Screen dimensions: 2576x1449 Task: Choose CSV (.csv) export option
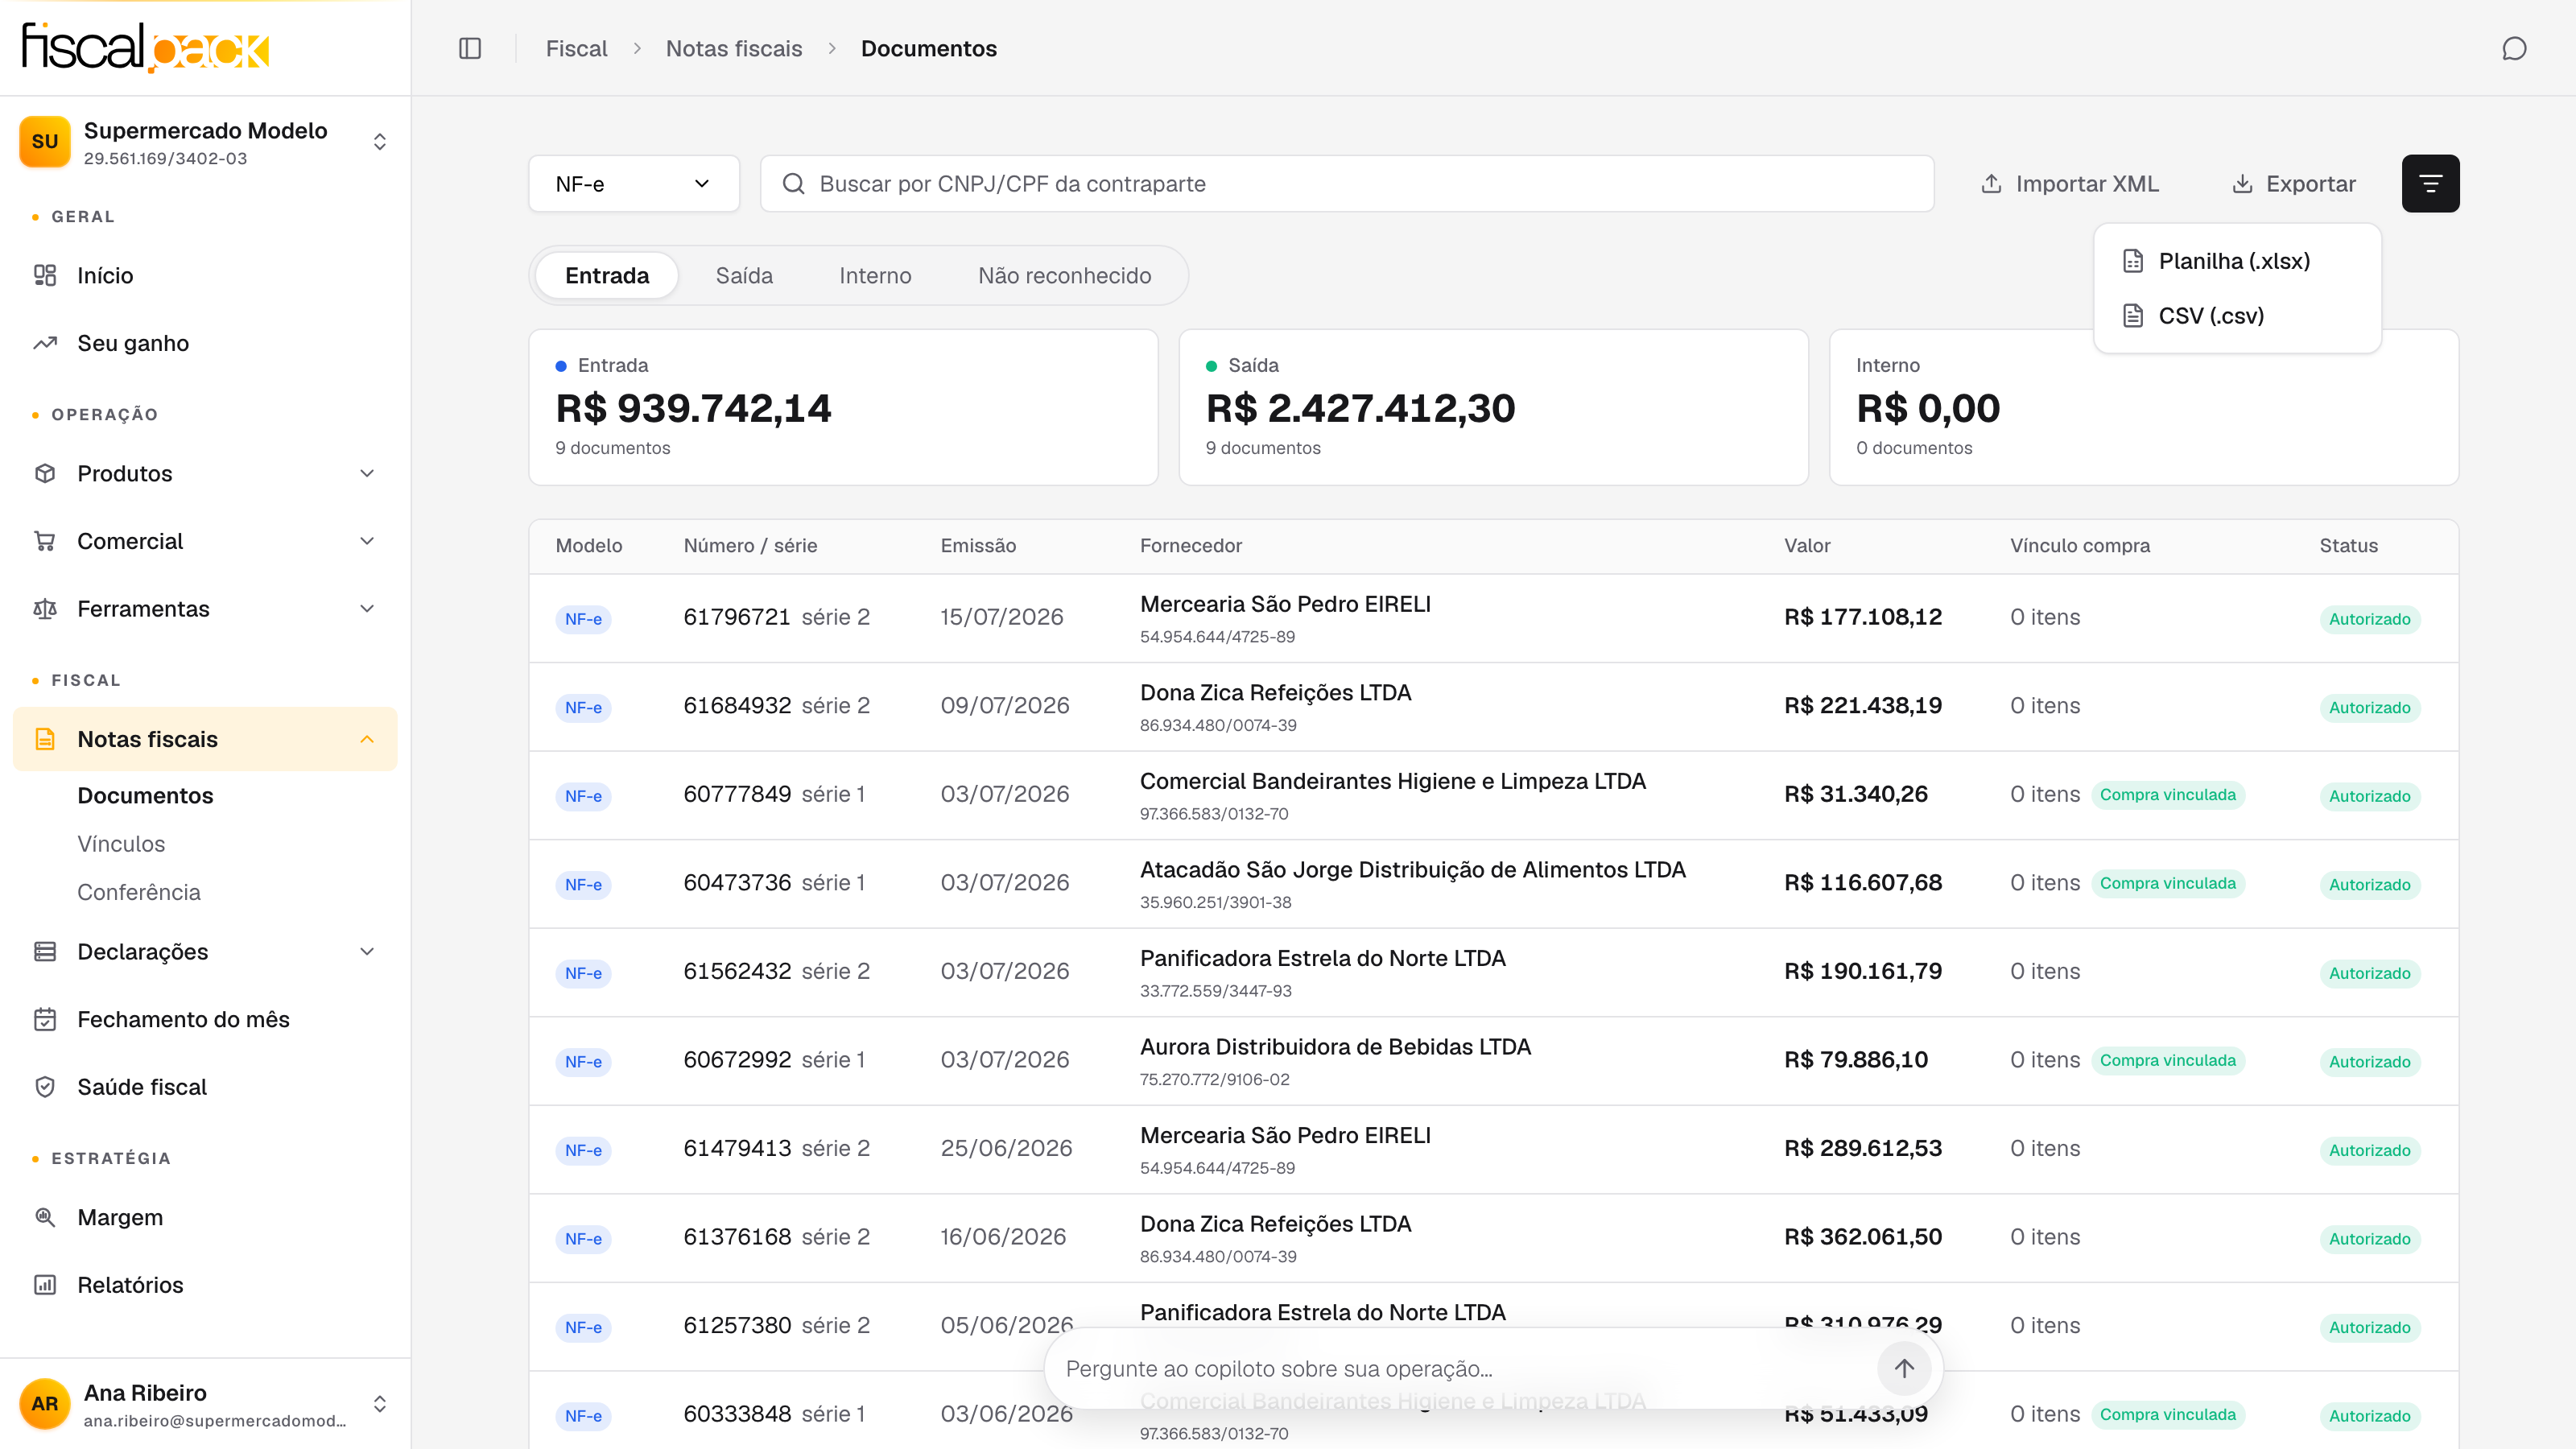pyautogui.click(x=2237, y=316)
